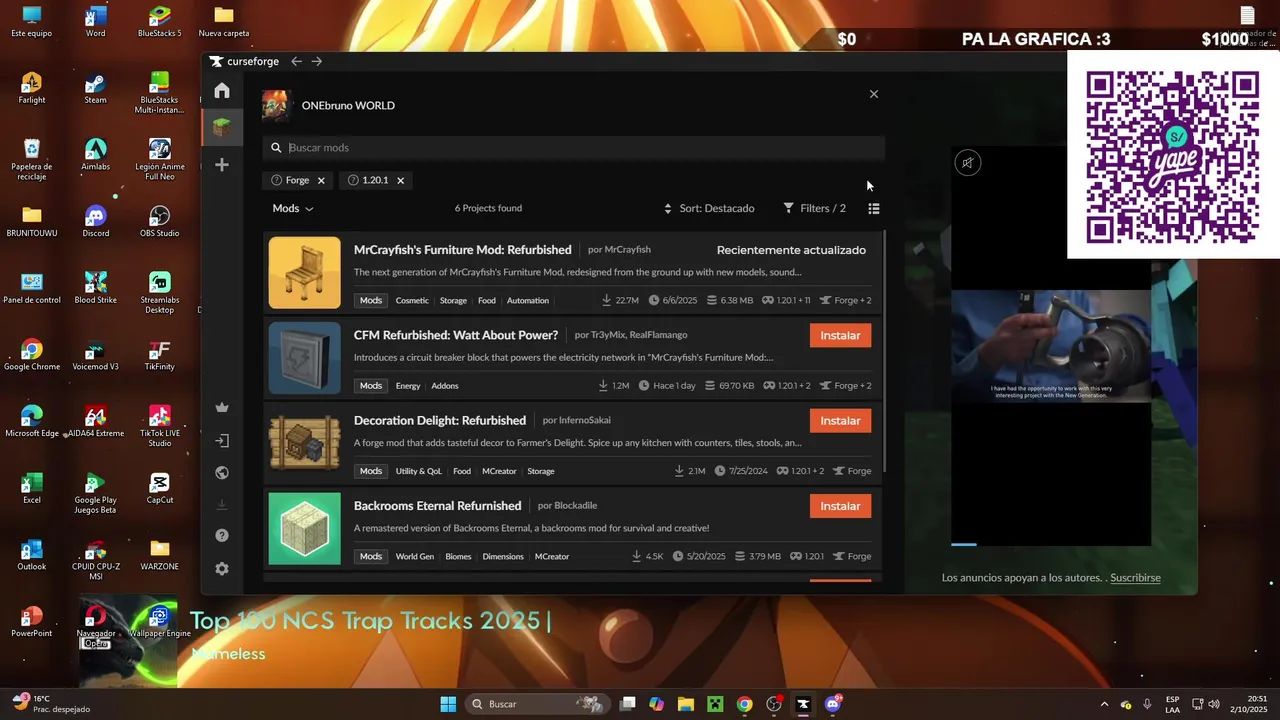The width and height of the screenshot is (1280, 720).
Task: Install CFM Refurbished: Watt About Power?
Action: (840, 336)
